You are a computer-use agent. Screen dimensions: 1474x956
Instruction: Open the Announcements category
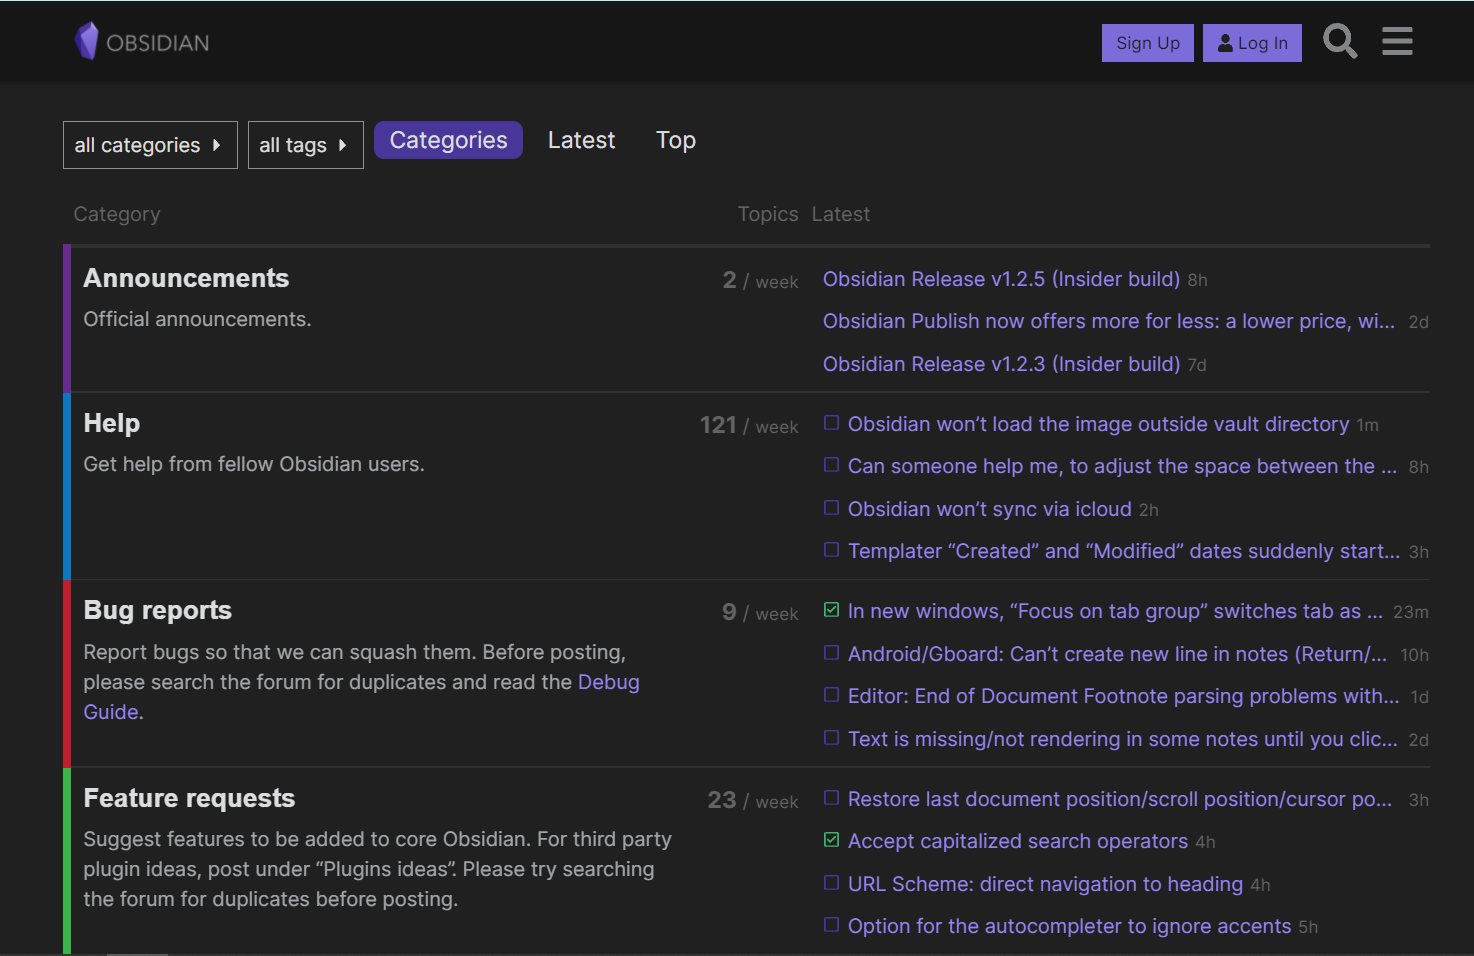point(186,278)
